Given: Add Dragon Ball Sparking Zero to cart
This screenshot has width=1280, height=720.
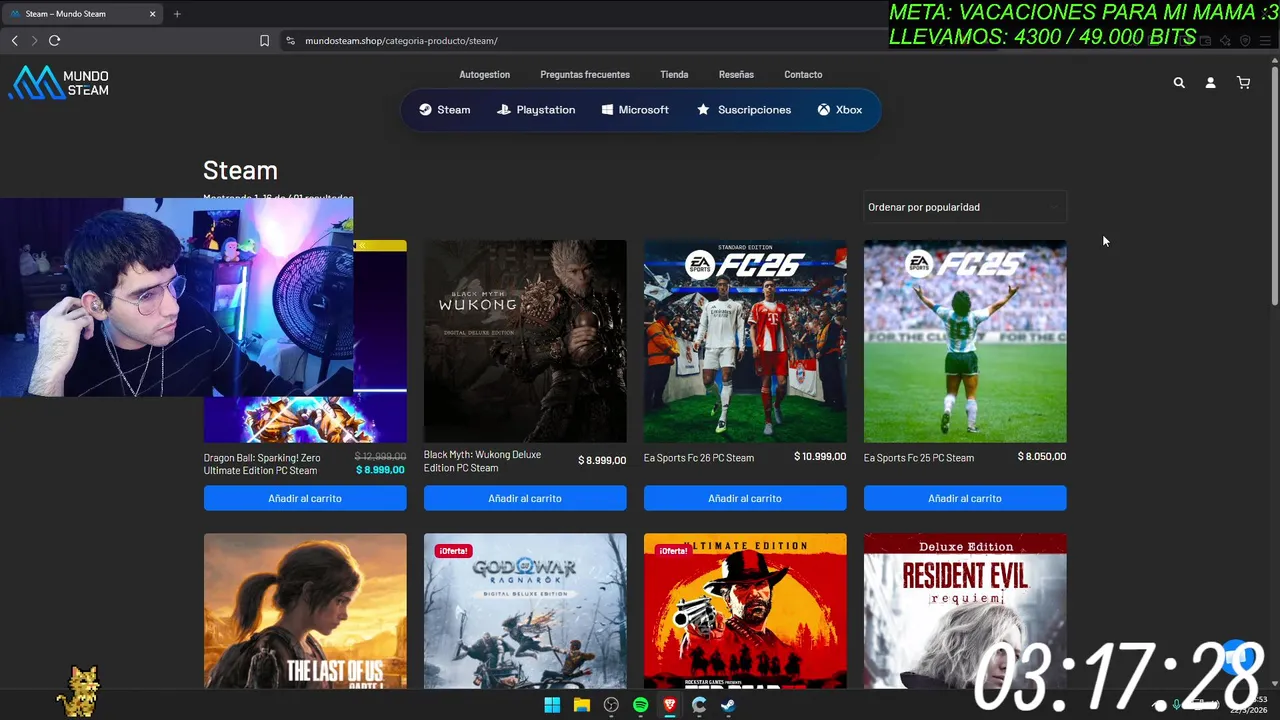Looking at the screenshot, I should click(305, 498).
